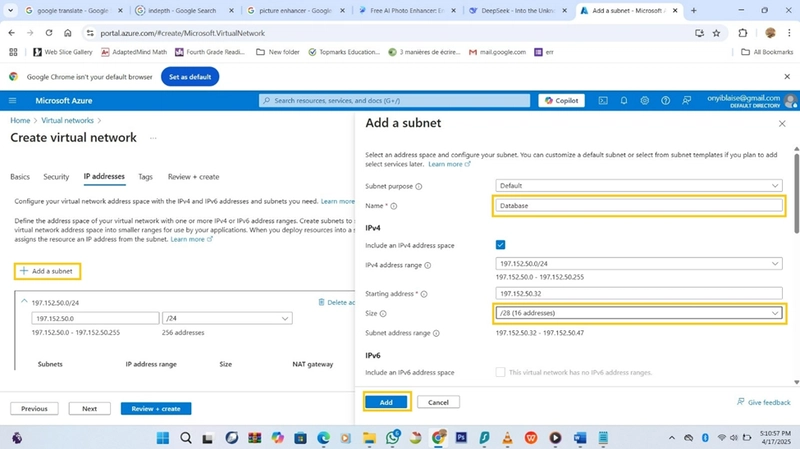Viewport: 800px width, 449px height.
Task: Click the Azure search resources box
Action: 394,101
